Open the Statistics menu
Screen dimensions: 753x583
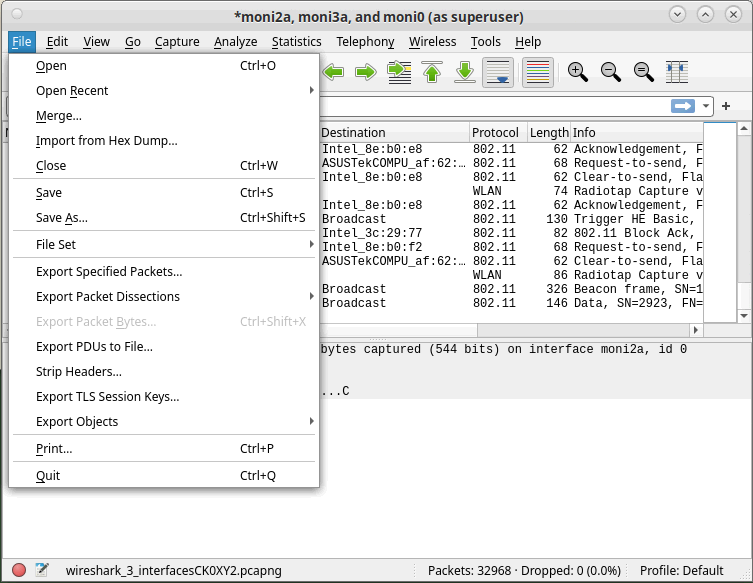point(296,42)
